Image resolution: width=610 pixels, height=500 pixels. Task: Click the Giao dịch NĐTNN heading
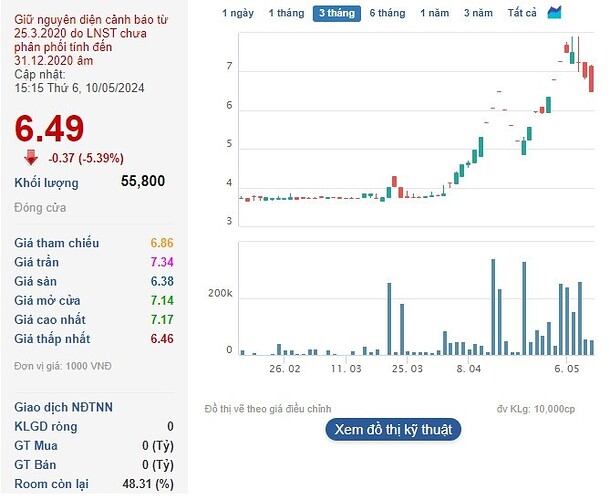click(x=63, y=407)
